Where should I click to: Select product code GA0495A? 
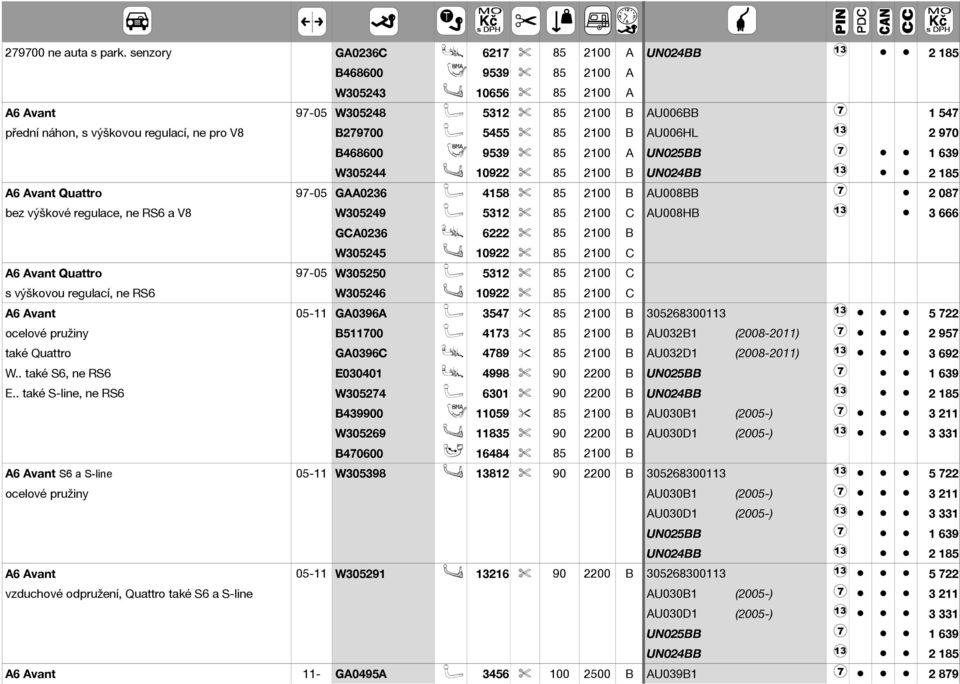click(361, 674)
